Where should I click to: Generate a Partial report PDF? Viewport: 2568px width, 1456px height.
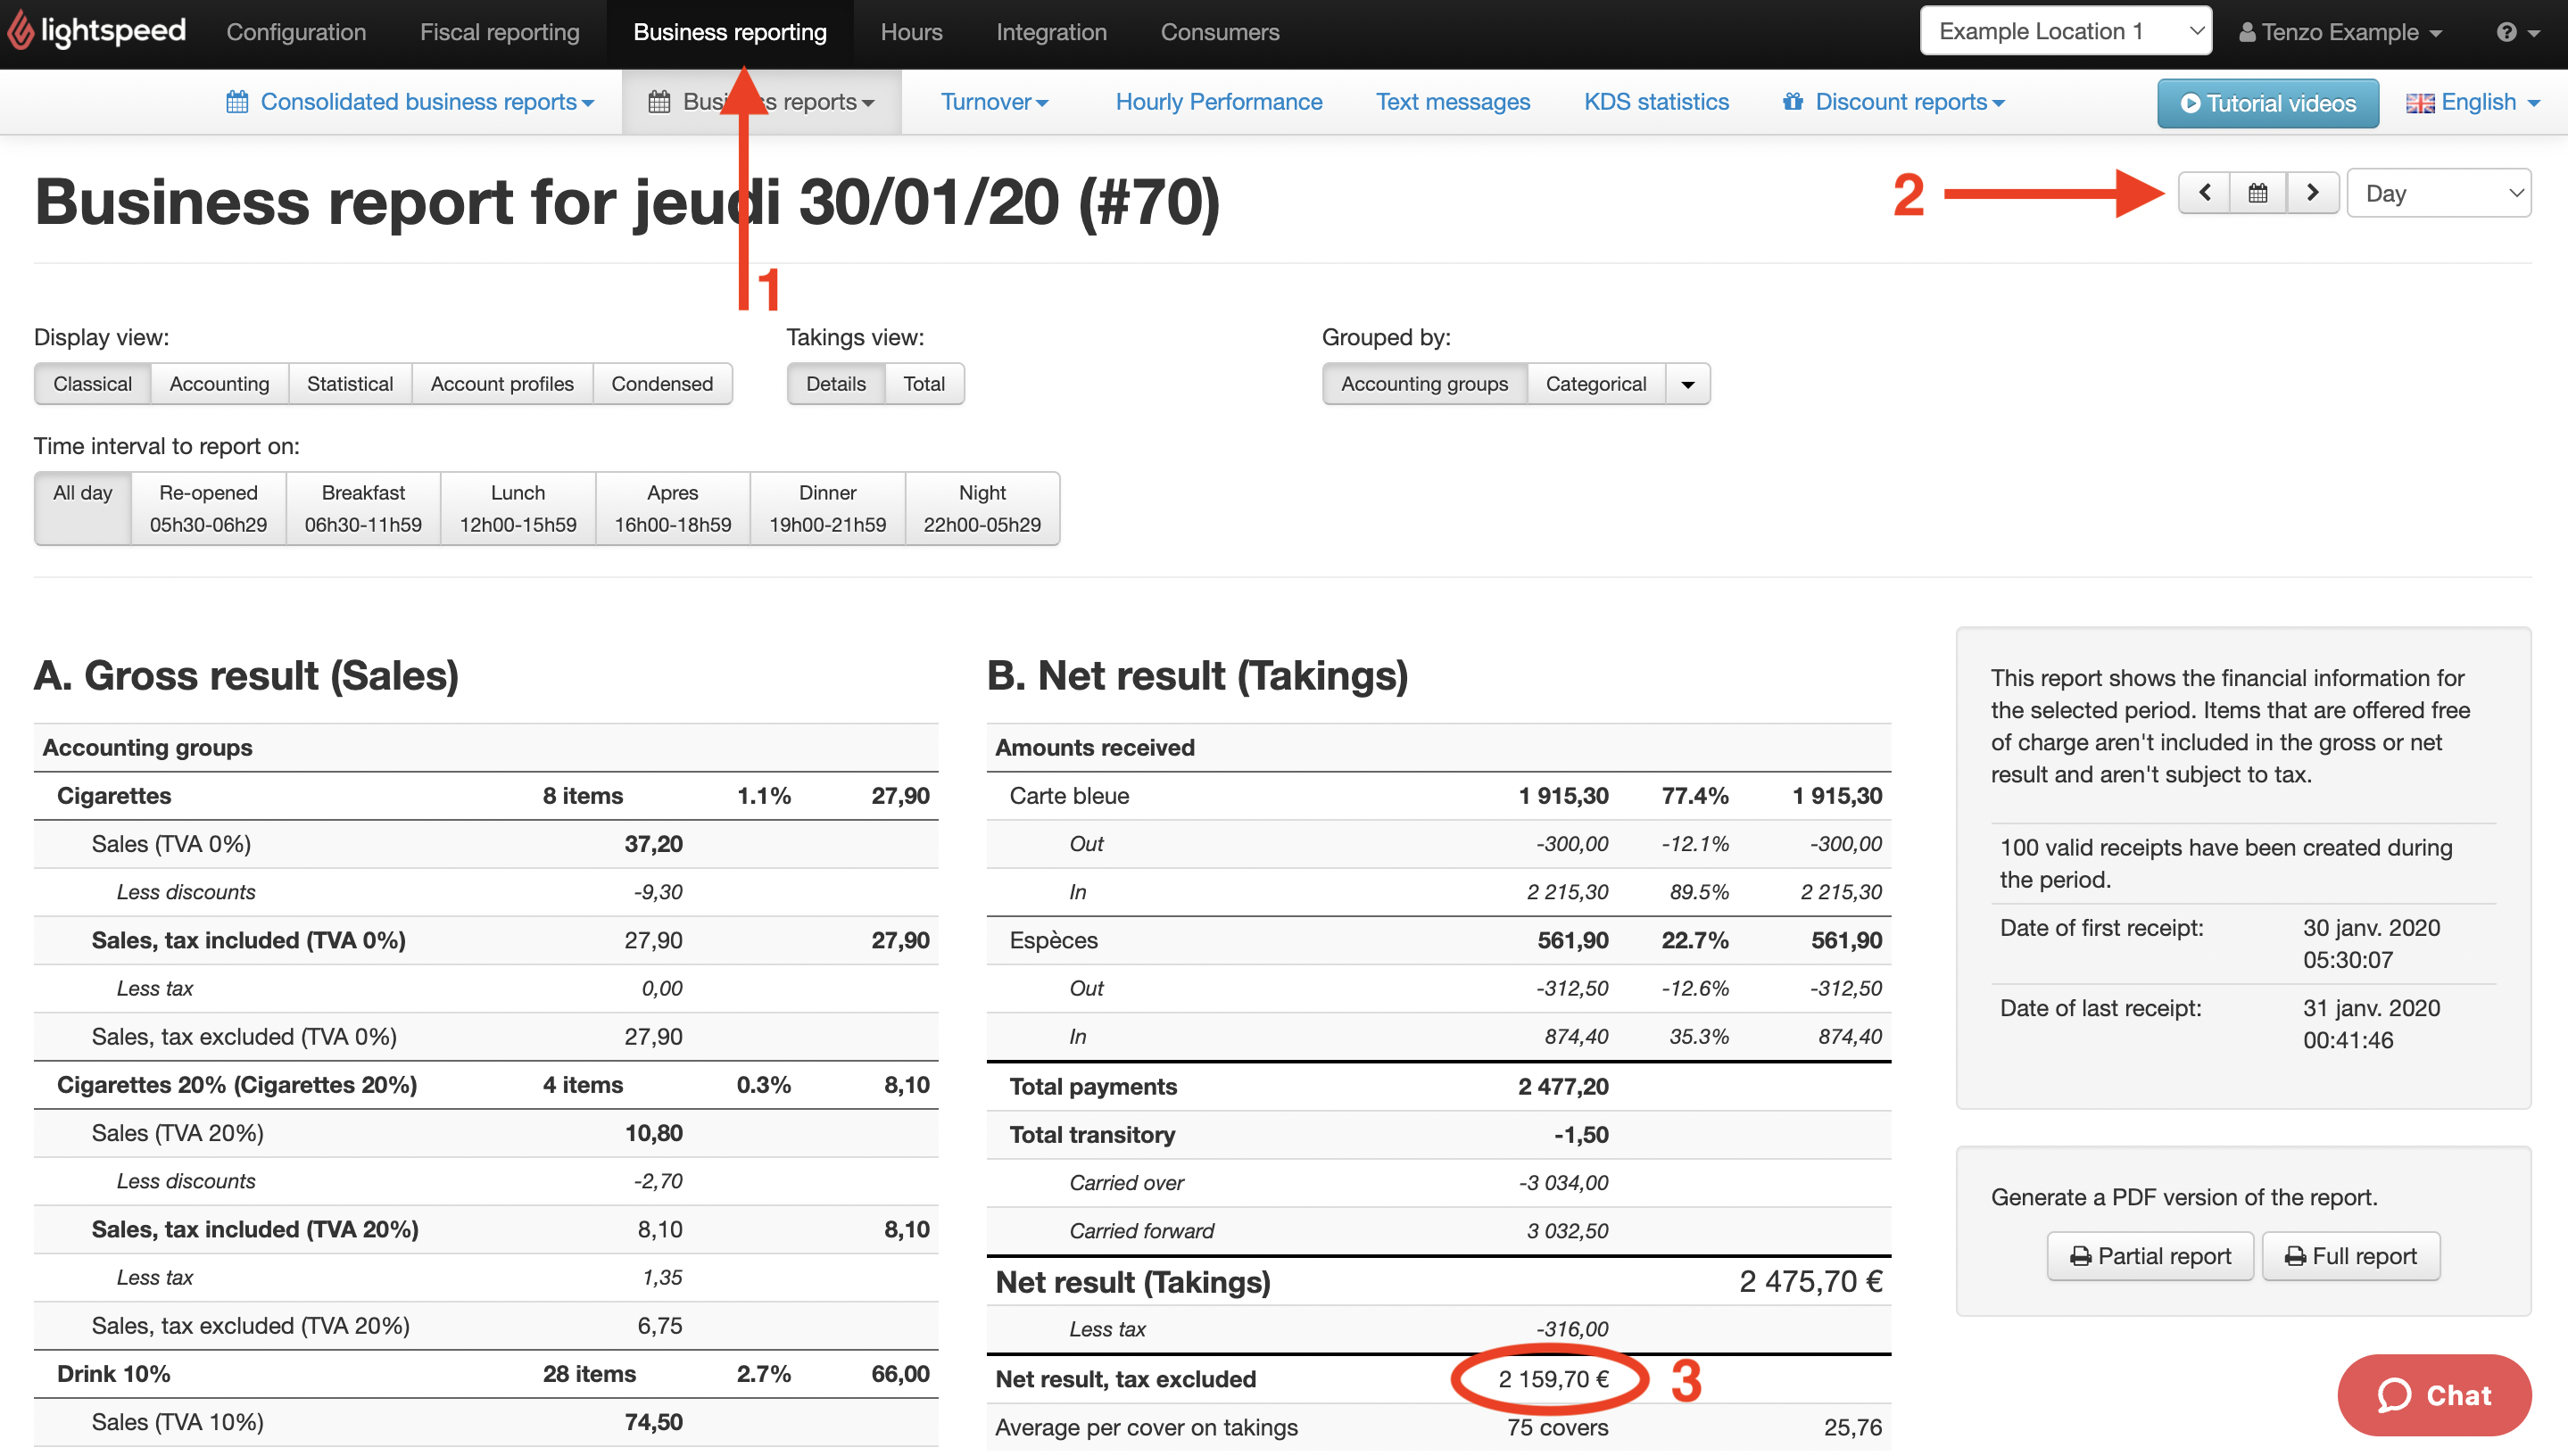coord(2150,1256)
